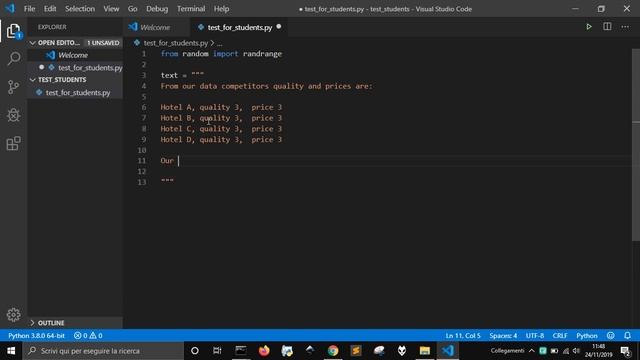
Task: Click Collegamenti toolbar on taskbar
Action: (x=507, y=351)
